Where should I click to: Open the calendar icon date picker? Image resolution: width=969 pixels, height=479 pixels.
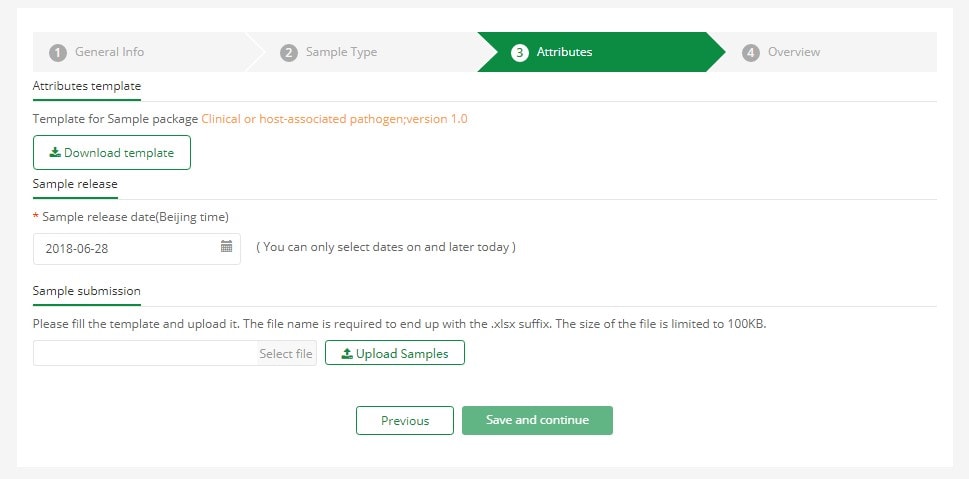(227, 247)
